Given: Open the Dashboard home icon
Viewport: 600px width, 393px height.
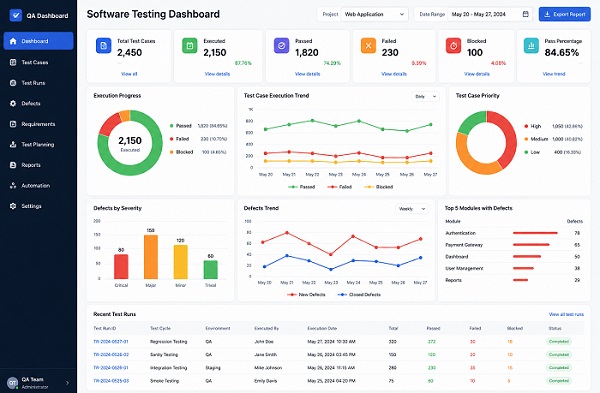Looking at the screenshot, I should pos(13,41).
